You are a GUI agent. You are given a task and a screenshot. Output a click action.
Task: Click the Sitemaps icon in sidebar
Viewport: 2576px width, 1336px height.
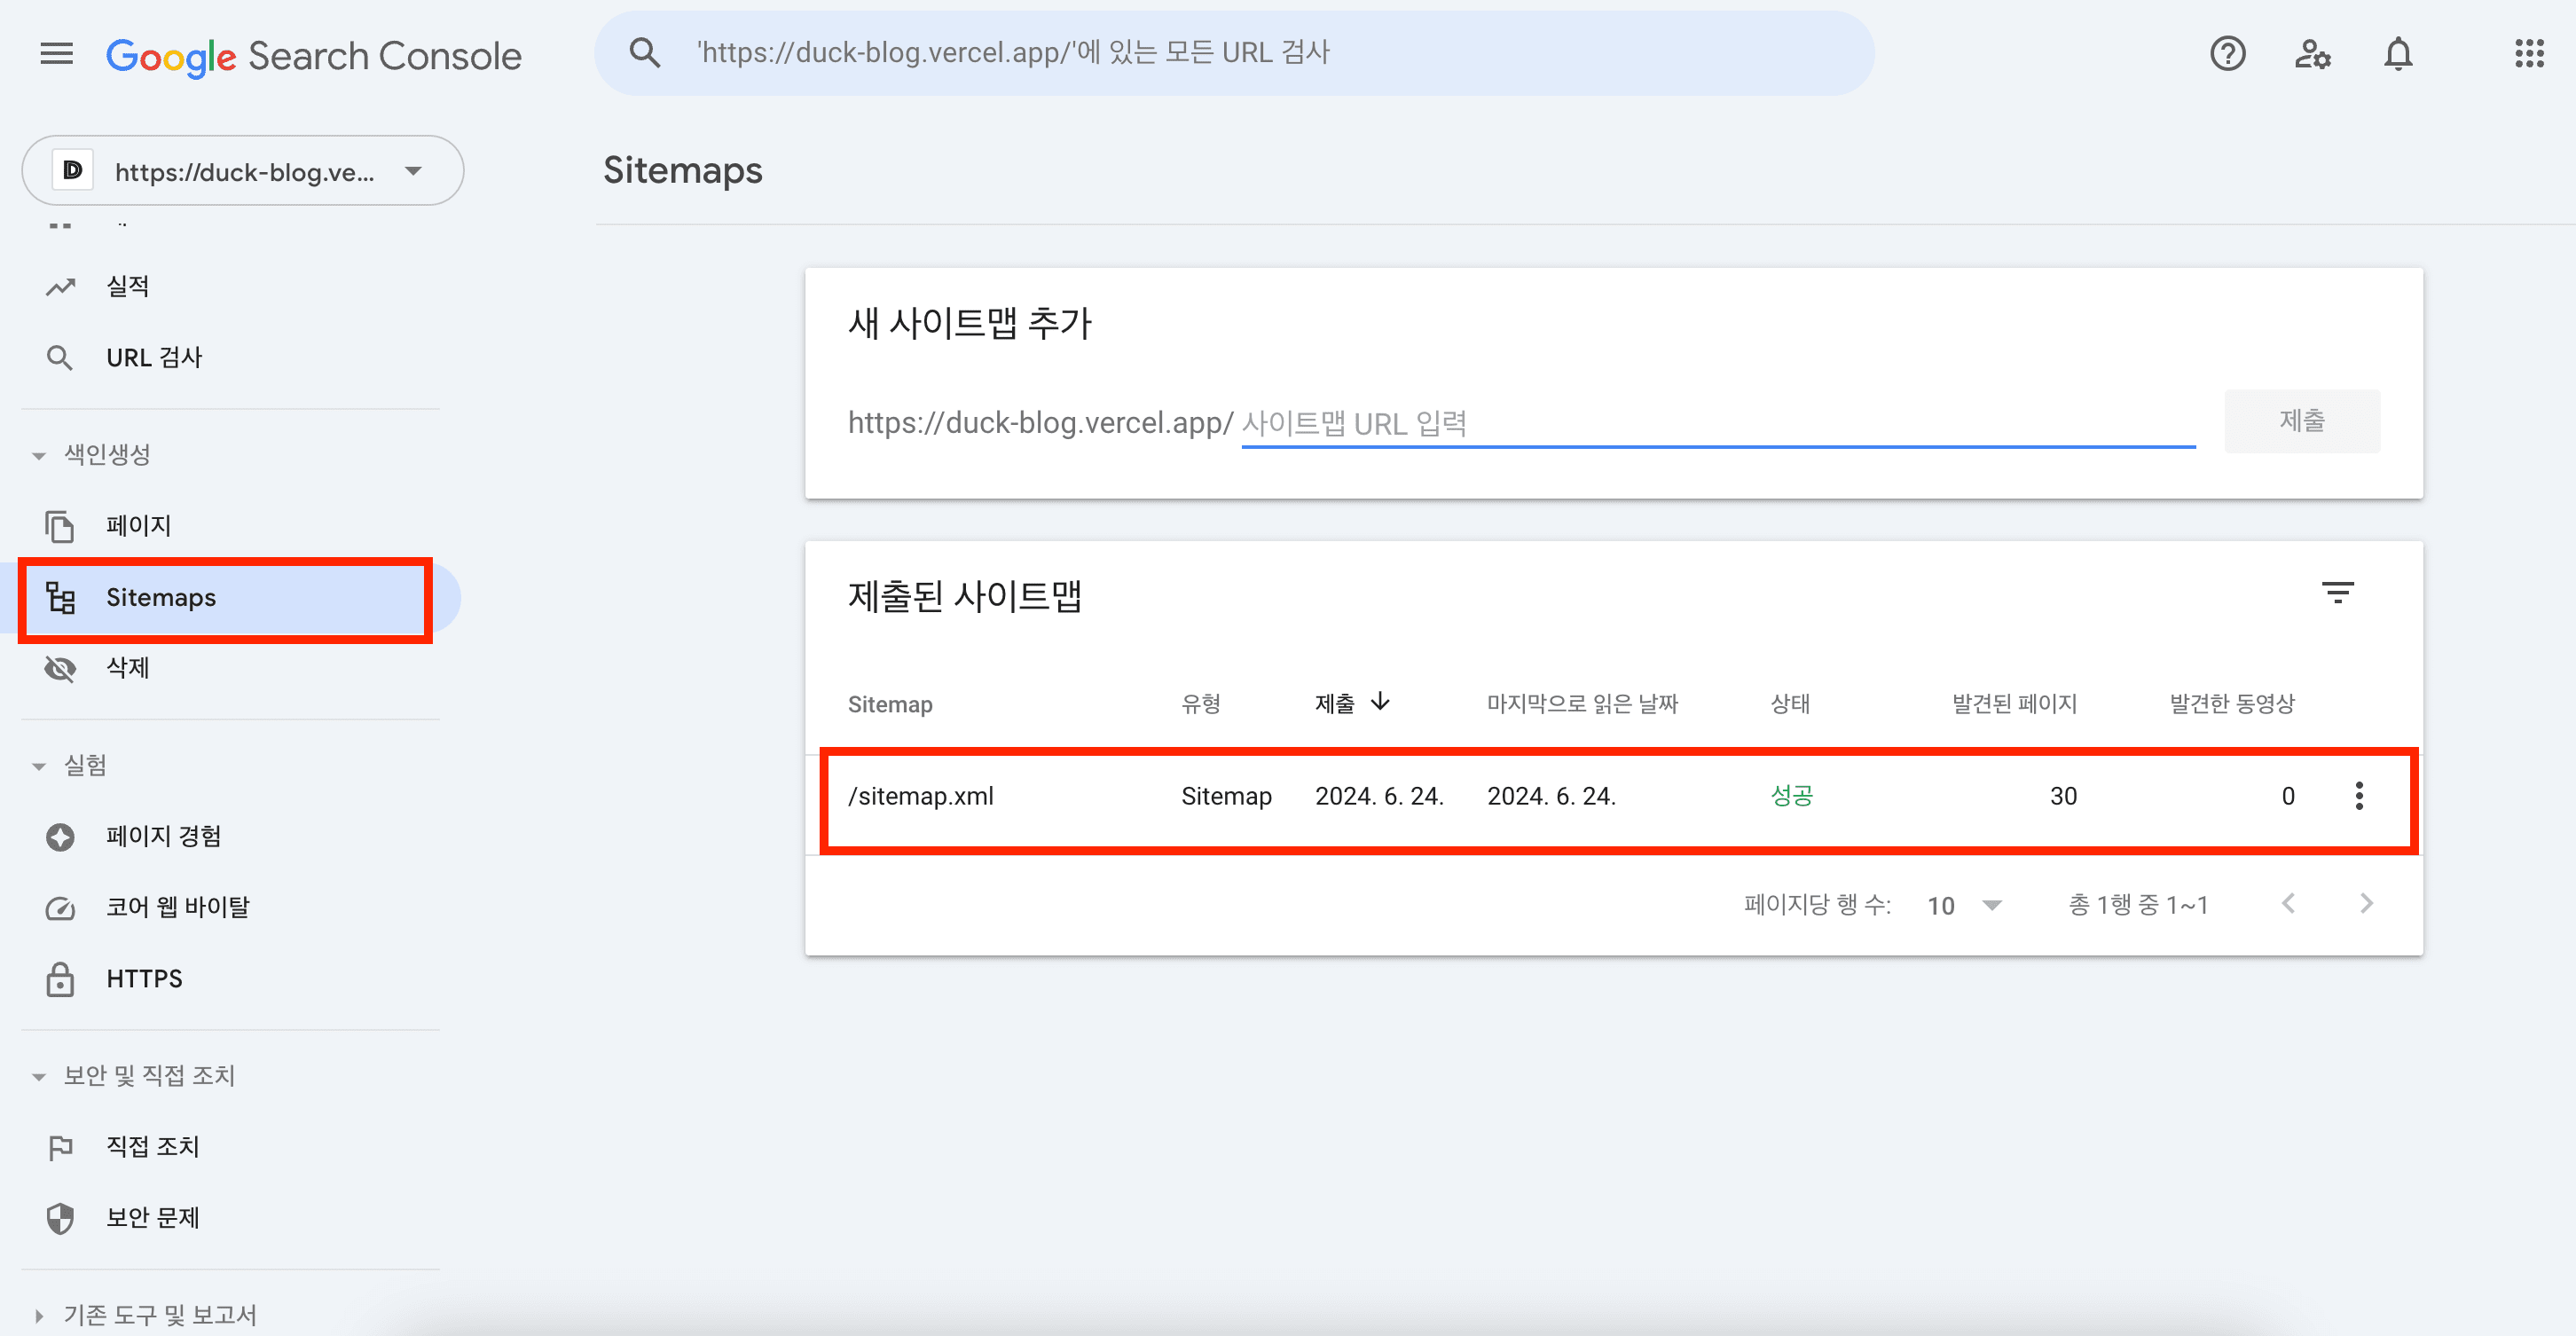pos(59,596)
